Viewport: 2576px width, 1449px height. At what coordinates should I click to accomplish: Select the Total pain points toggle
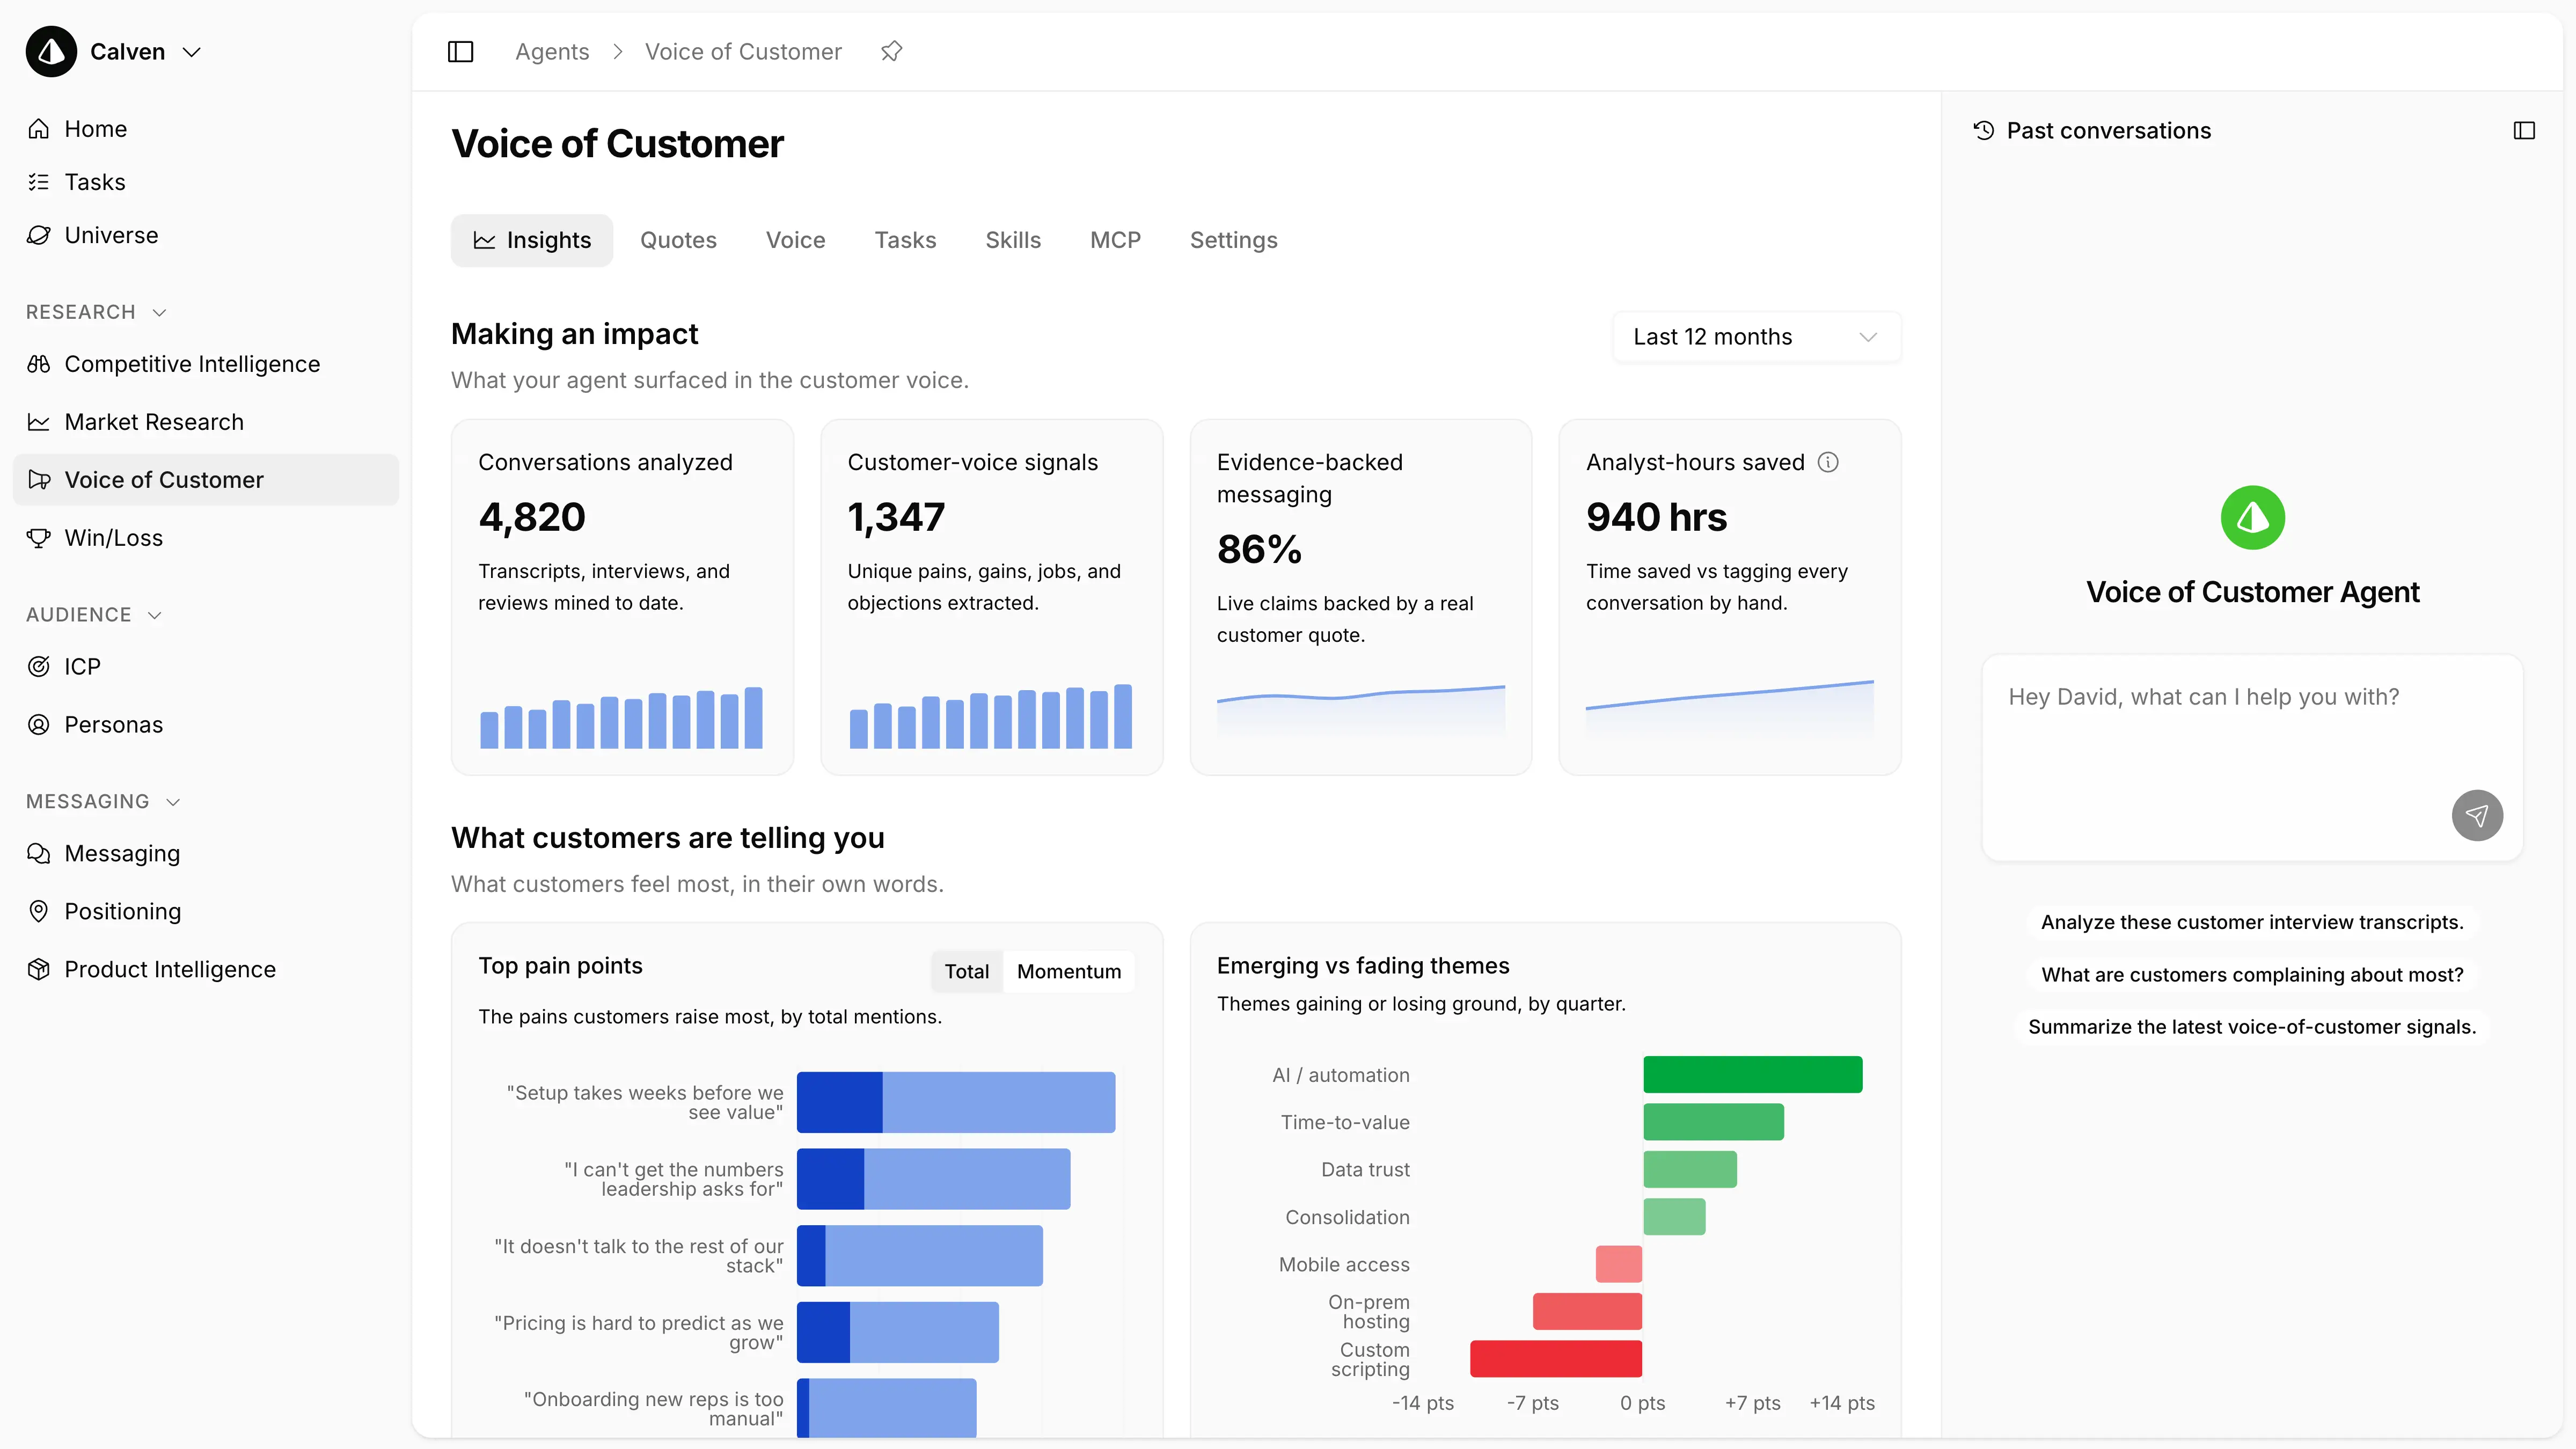[x=966, y=971]
